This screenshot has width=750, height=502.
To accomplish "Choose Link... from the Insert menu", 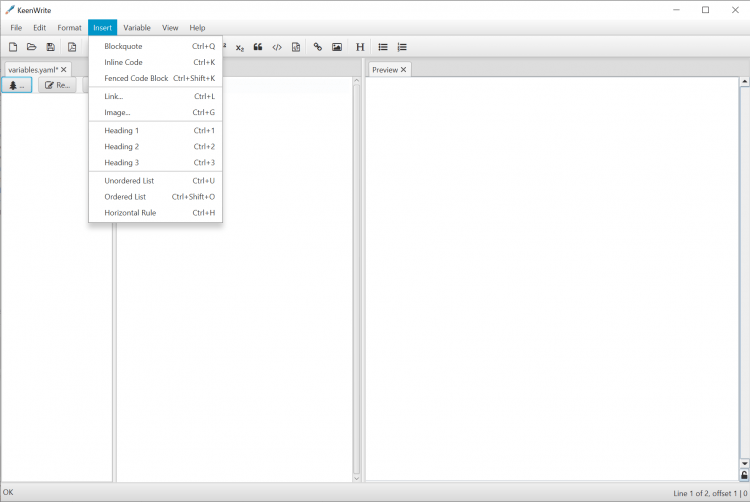I will tap(155, 97).
